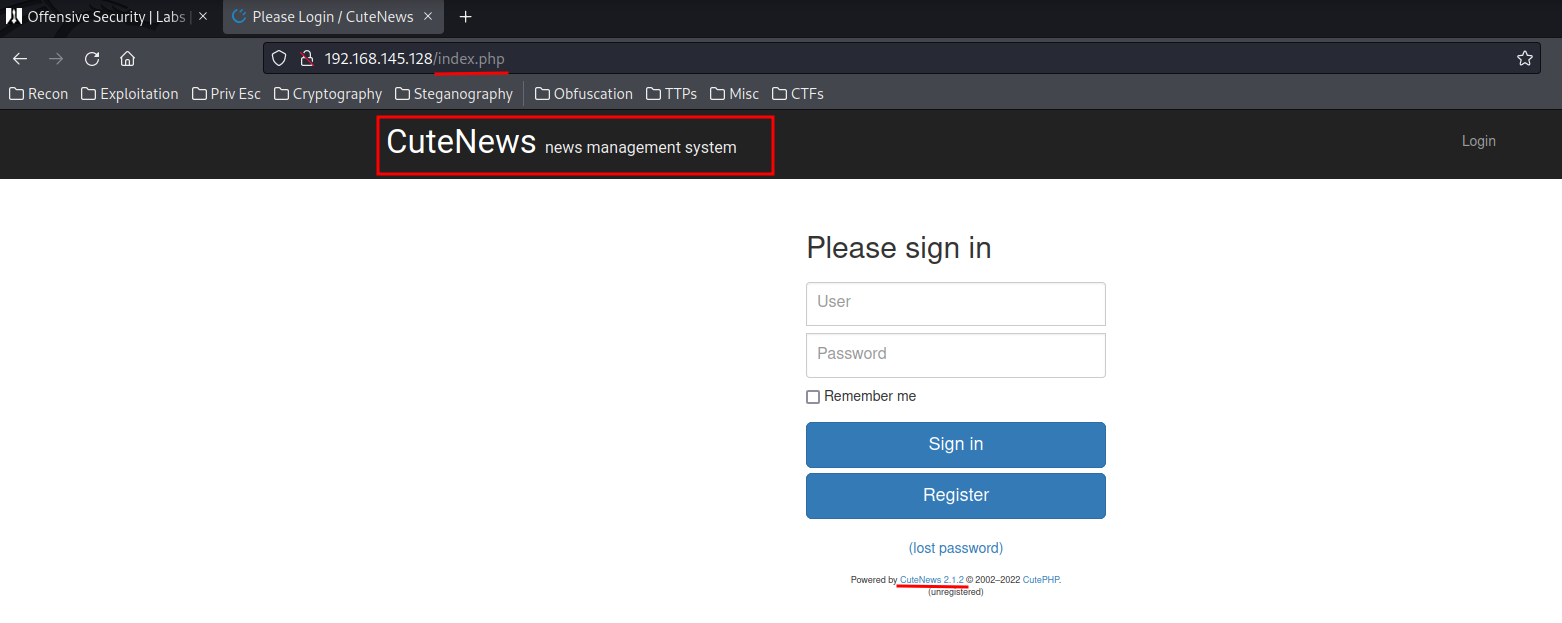This screenshot has height=623, width=1562.
Task: Reload the page with the refresh icon
Action: (x=92, y=59)
